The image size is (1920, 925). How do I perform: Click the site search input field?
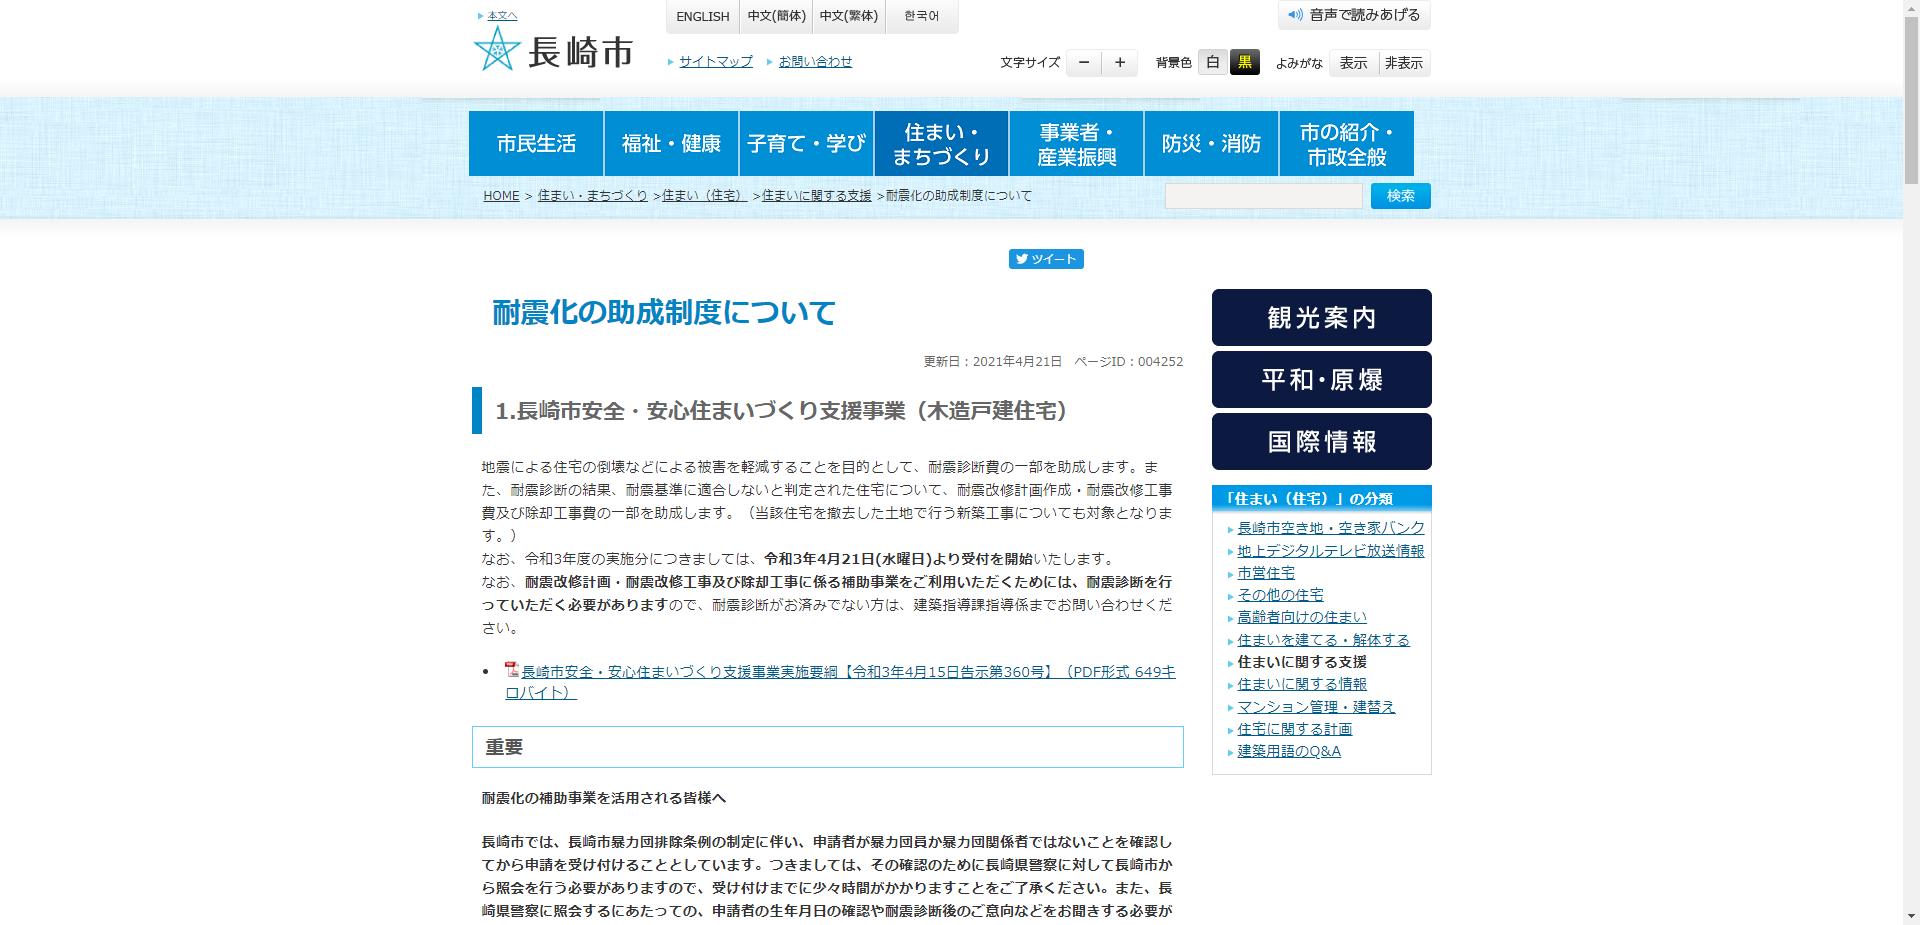point(1262,196)
